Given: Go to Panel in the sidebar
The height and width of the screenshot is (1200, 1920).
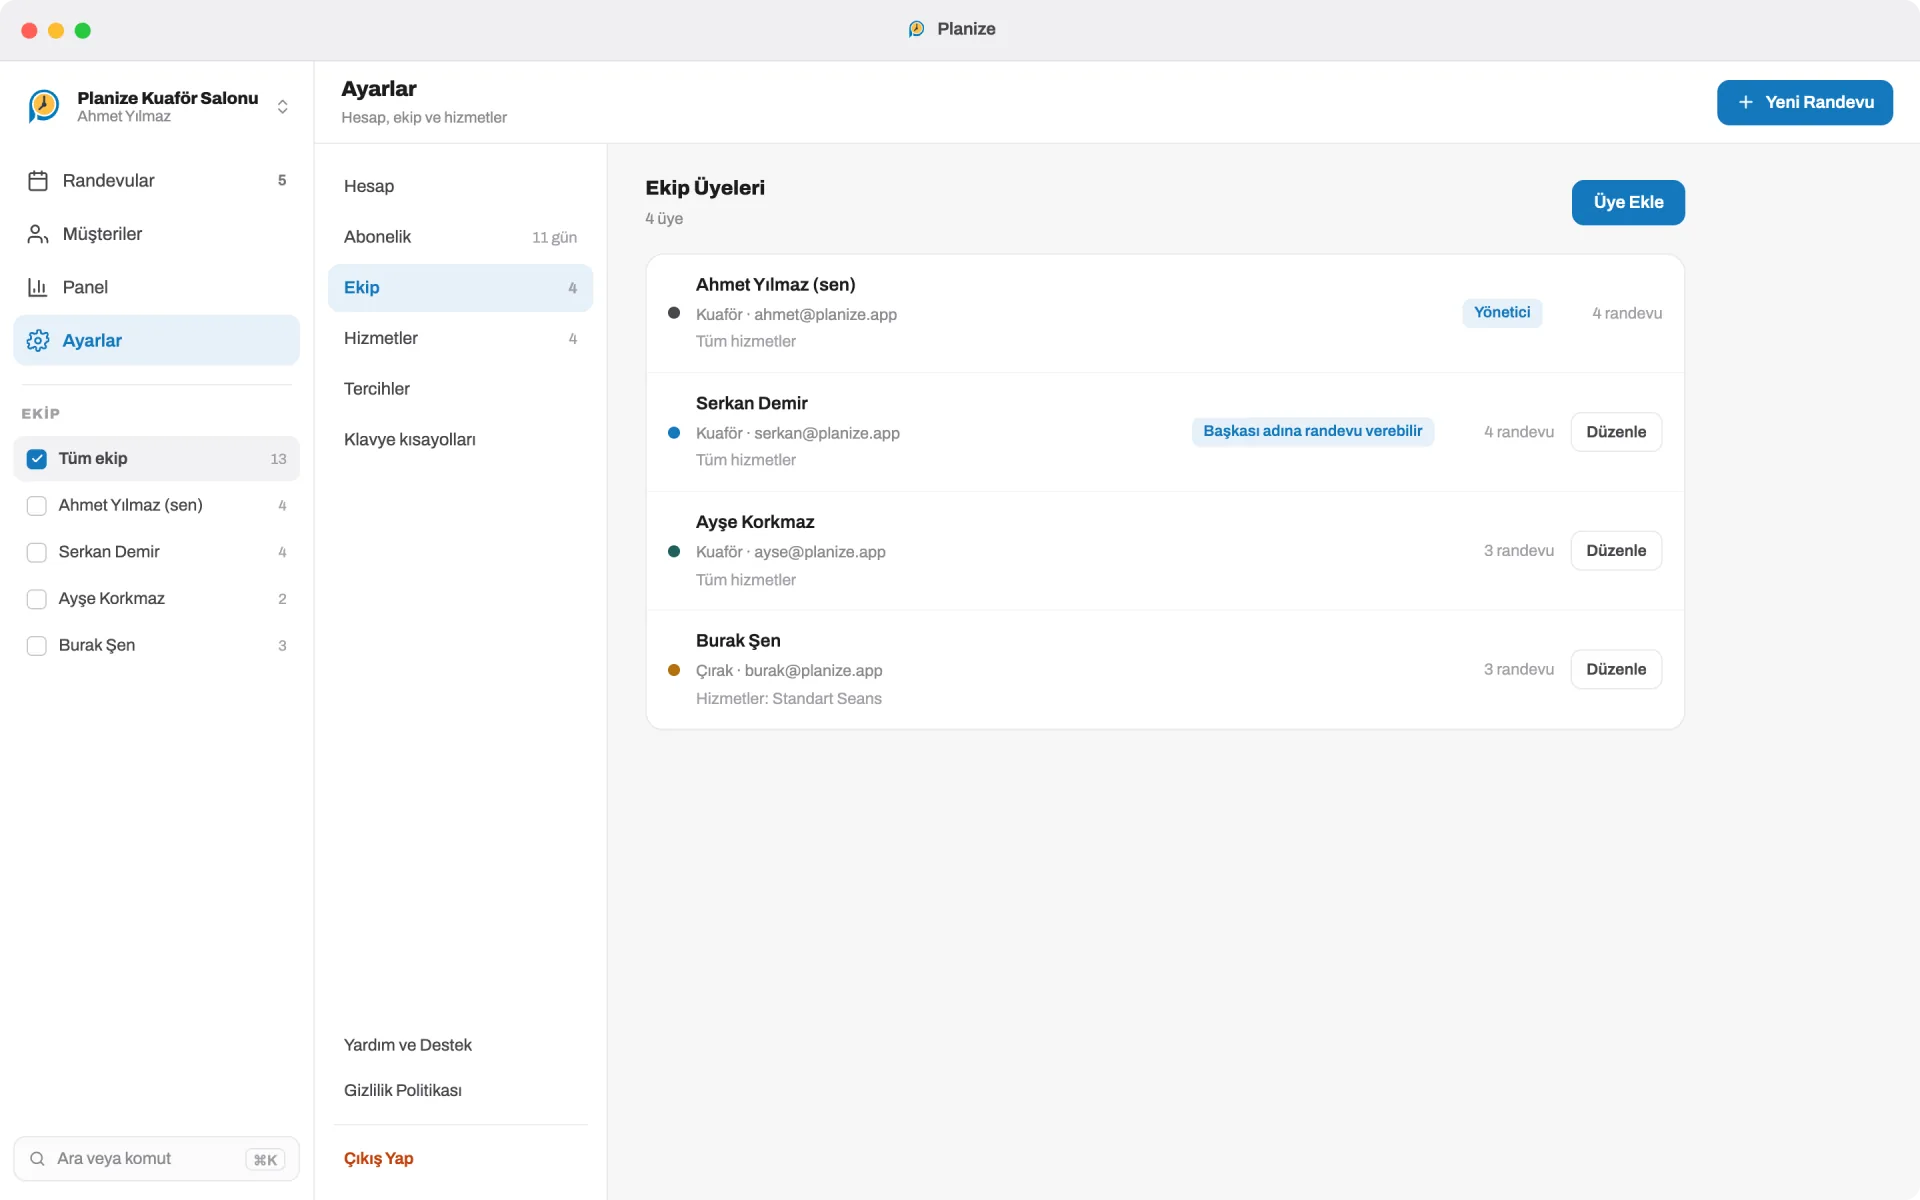Looking at the screenshot, I should click(156, 287).
